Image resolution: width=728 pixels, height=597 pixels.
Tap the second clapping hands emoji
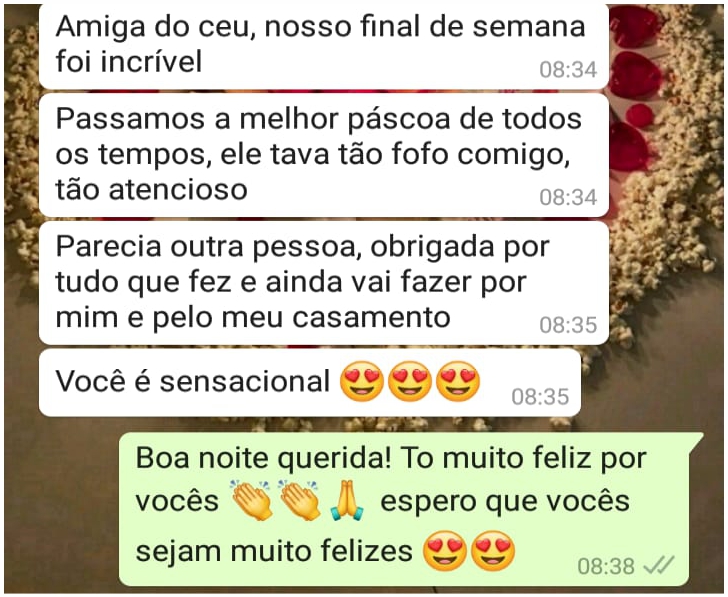(x=300, y=500)
